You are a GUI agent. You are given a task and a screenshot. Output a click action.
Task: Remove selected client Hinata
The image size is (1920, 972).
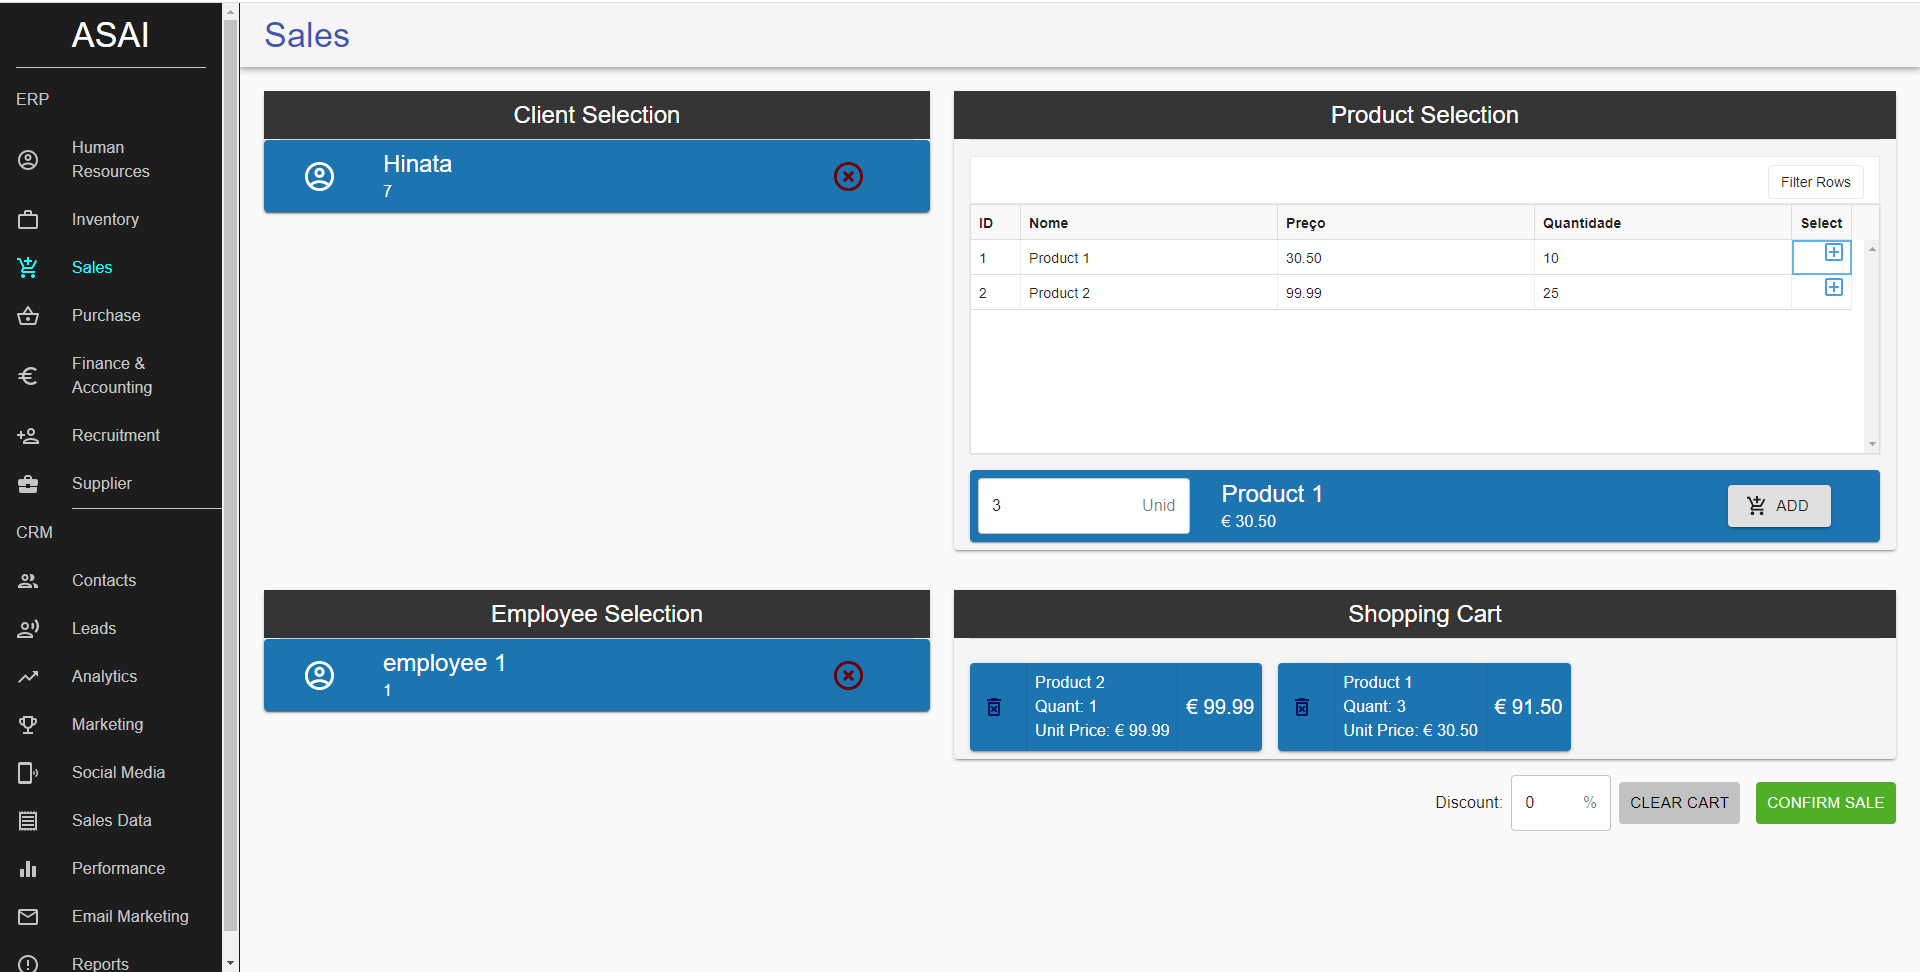[848, 177]
